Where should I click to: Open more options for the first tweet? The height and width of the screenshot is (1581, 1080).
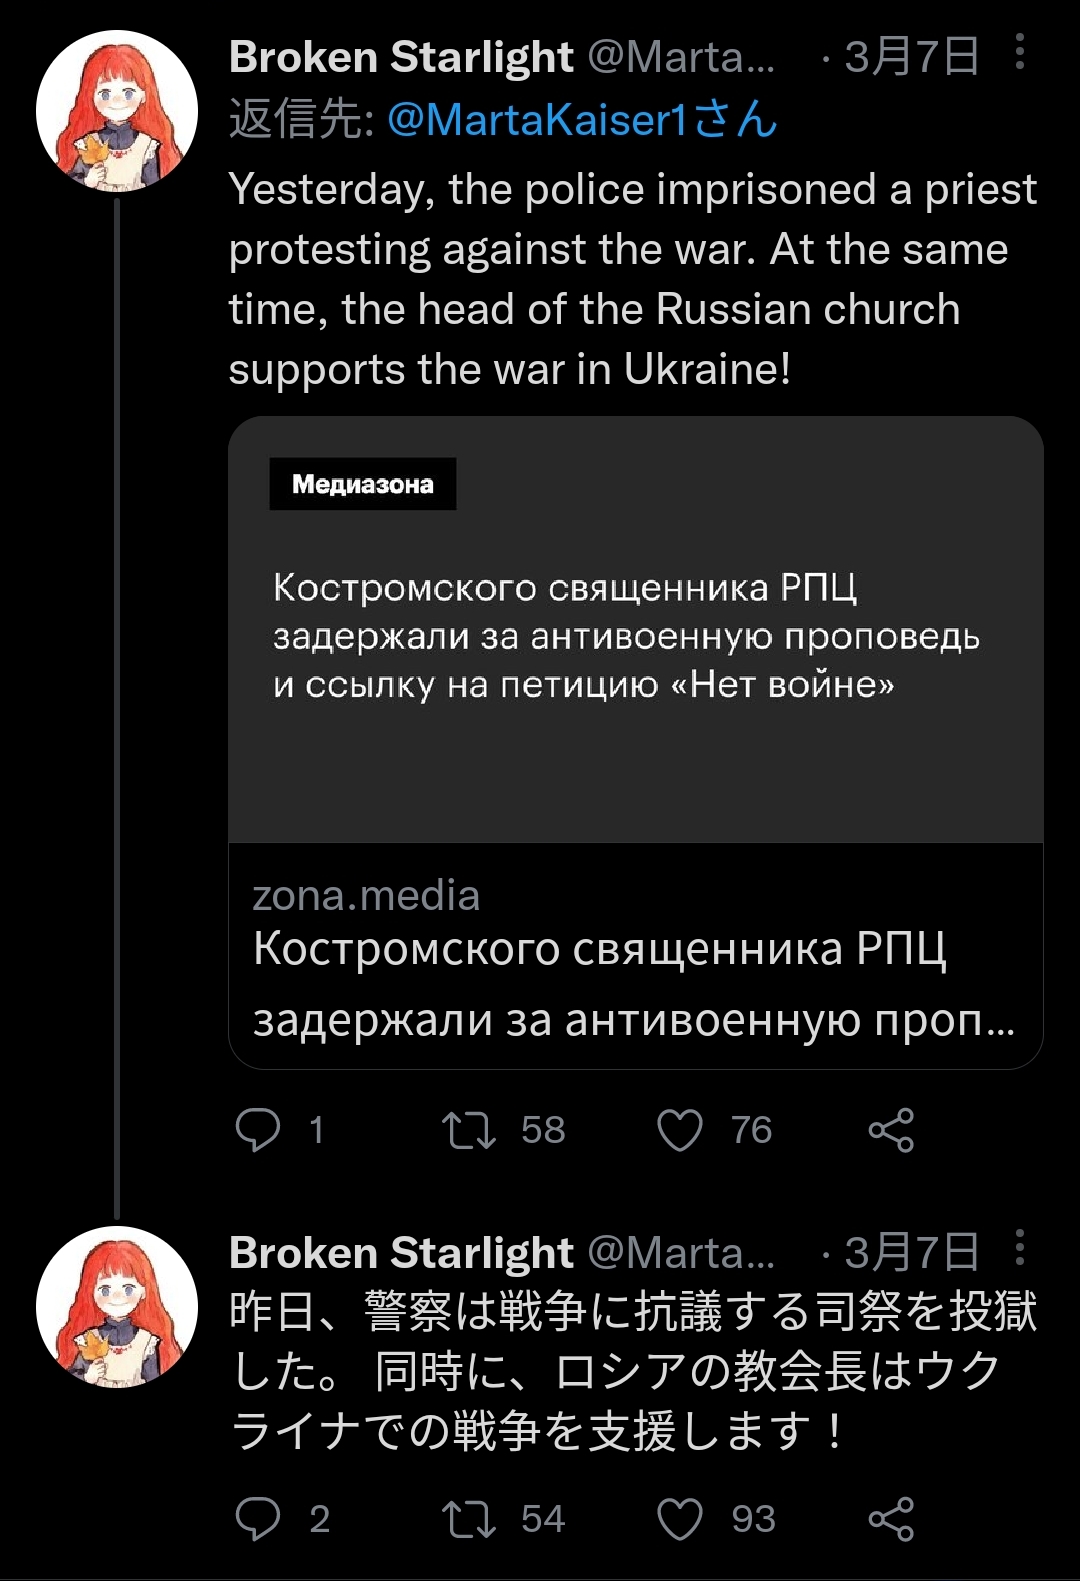[1019, 52]
